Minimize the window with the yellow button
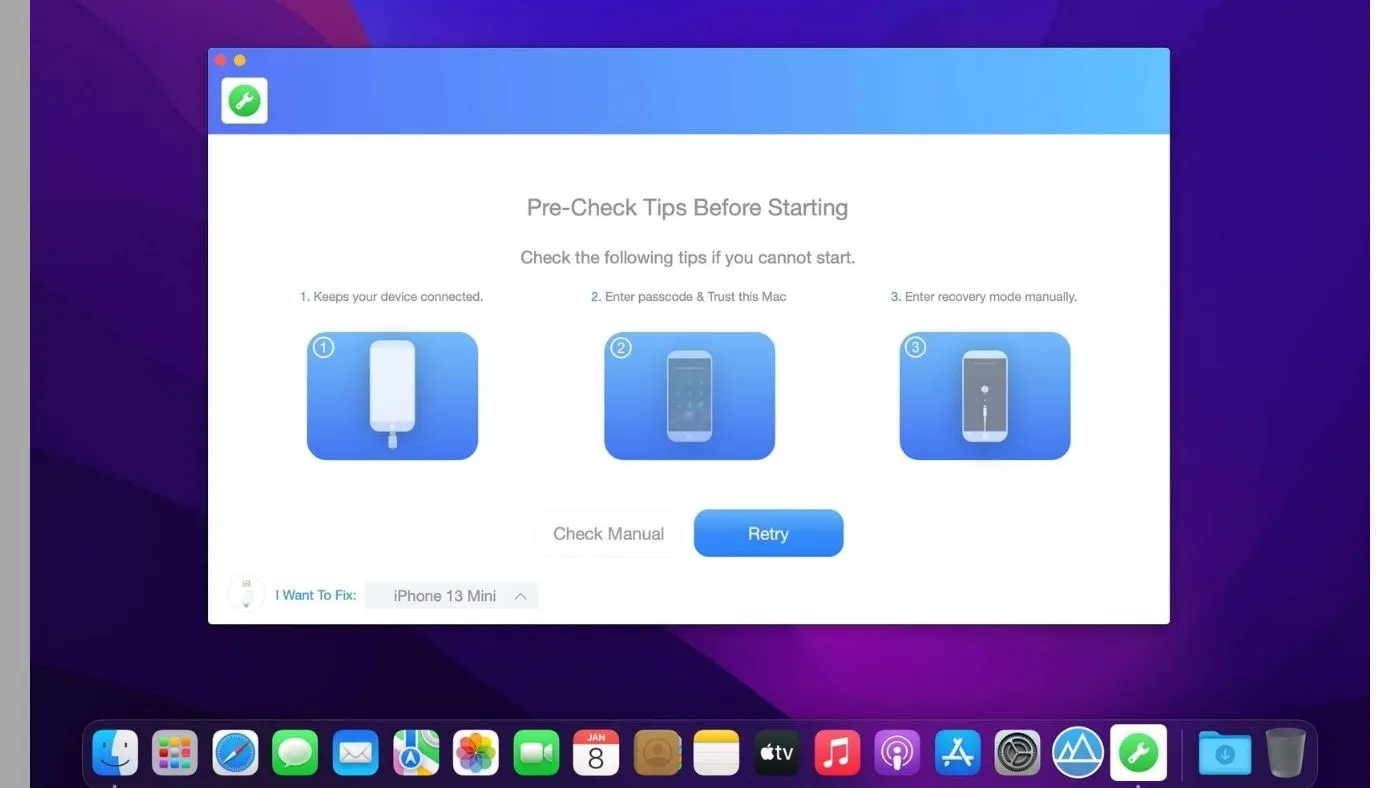 pos(240,61)
